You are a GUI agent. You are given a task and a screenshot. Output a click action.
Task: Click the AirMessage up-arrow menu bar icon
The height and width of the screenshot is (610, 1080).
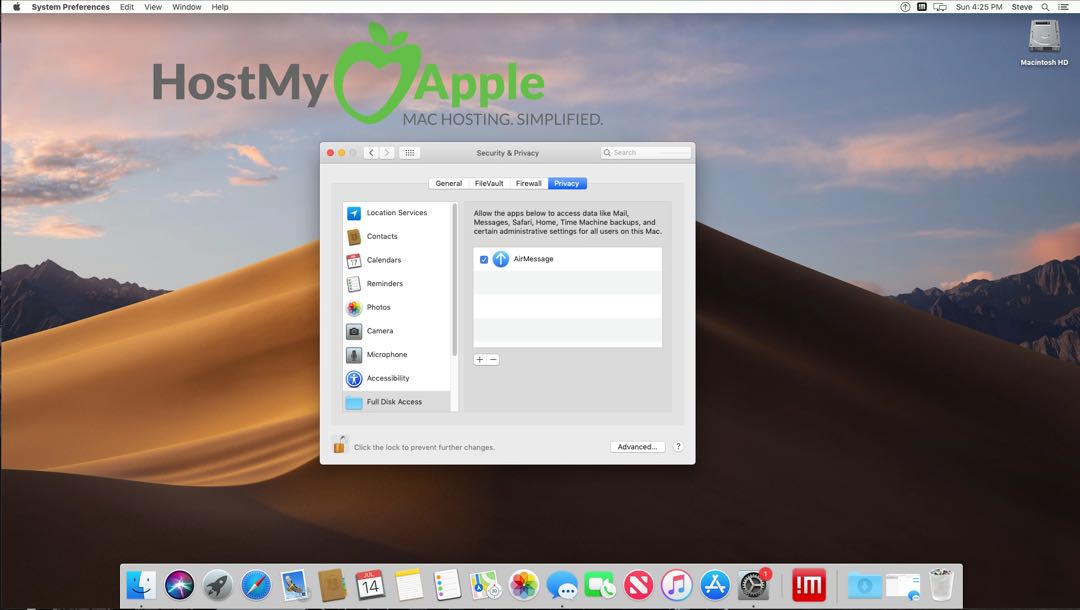pos(905,7)
